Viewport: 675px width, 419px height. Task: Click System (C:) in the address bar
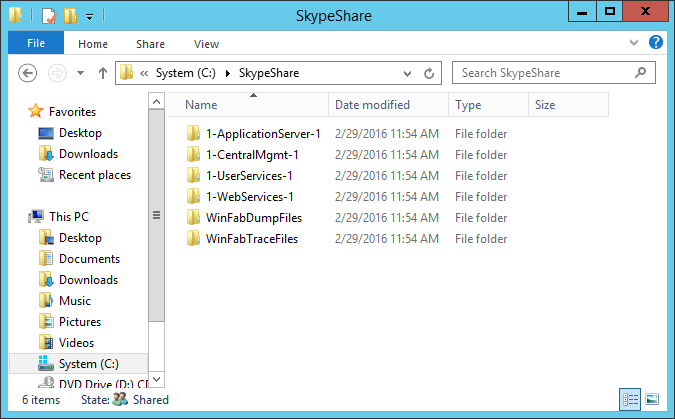tap(186, 73)
